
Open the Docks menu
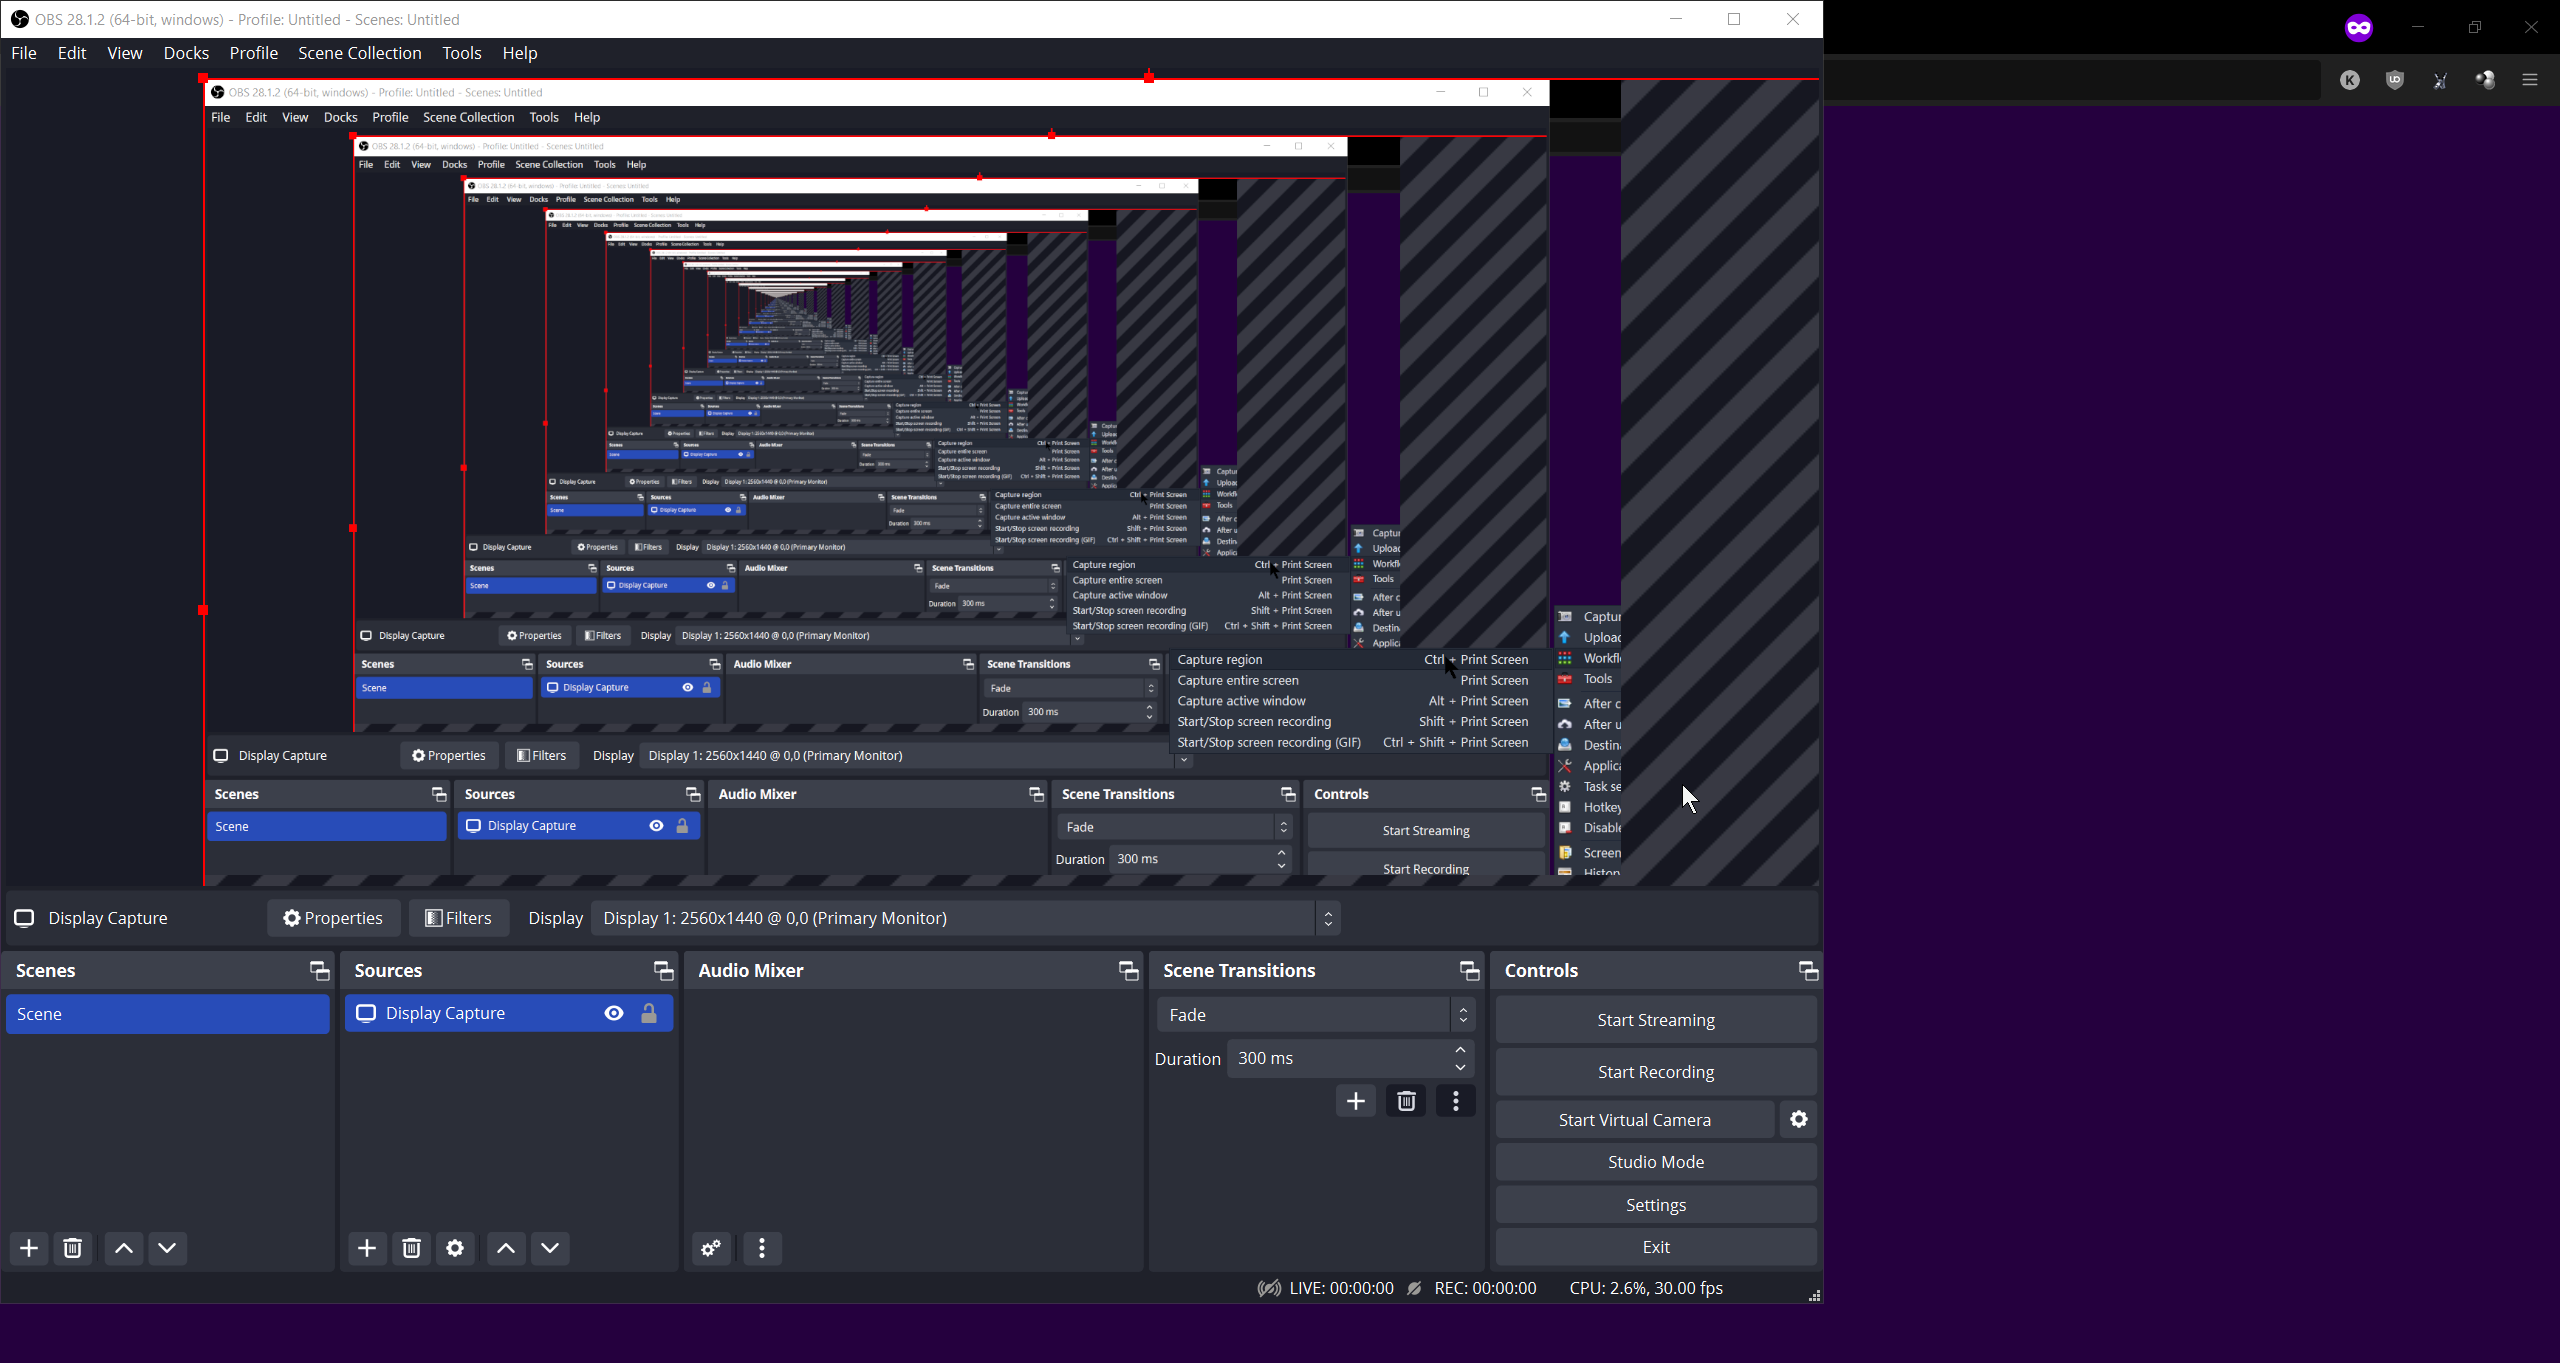(x=185, y=52)
